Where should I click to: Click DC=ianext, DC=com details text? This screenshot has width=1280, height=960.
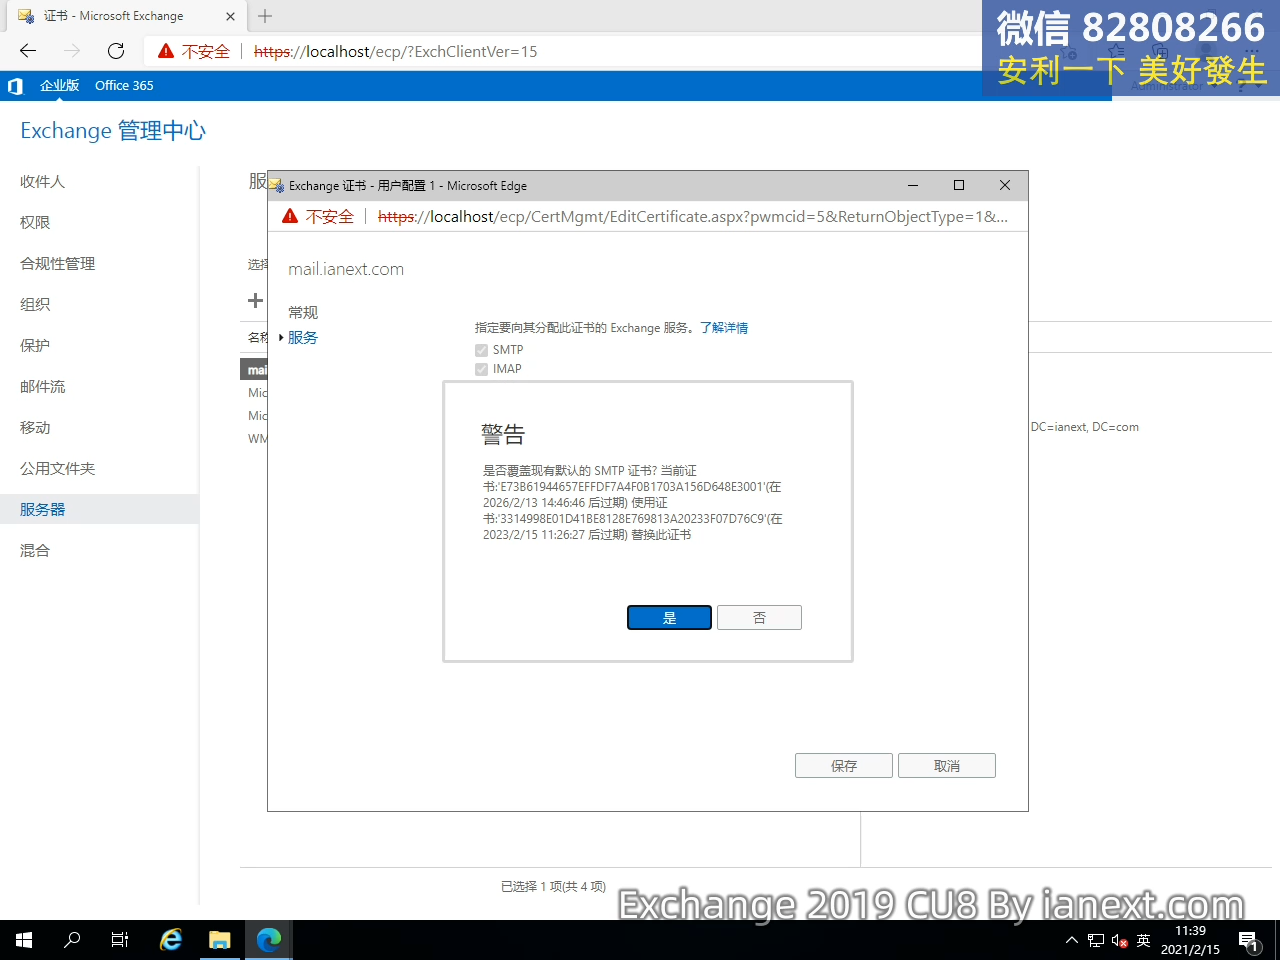click(x=1085, y=427)
